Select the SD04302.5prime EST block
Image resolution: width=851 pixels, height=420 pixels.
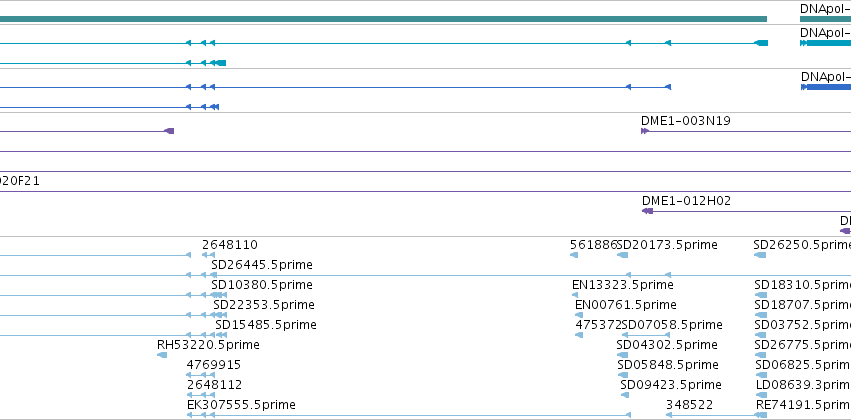coord(623,355)
